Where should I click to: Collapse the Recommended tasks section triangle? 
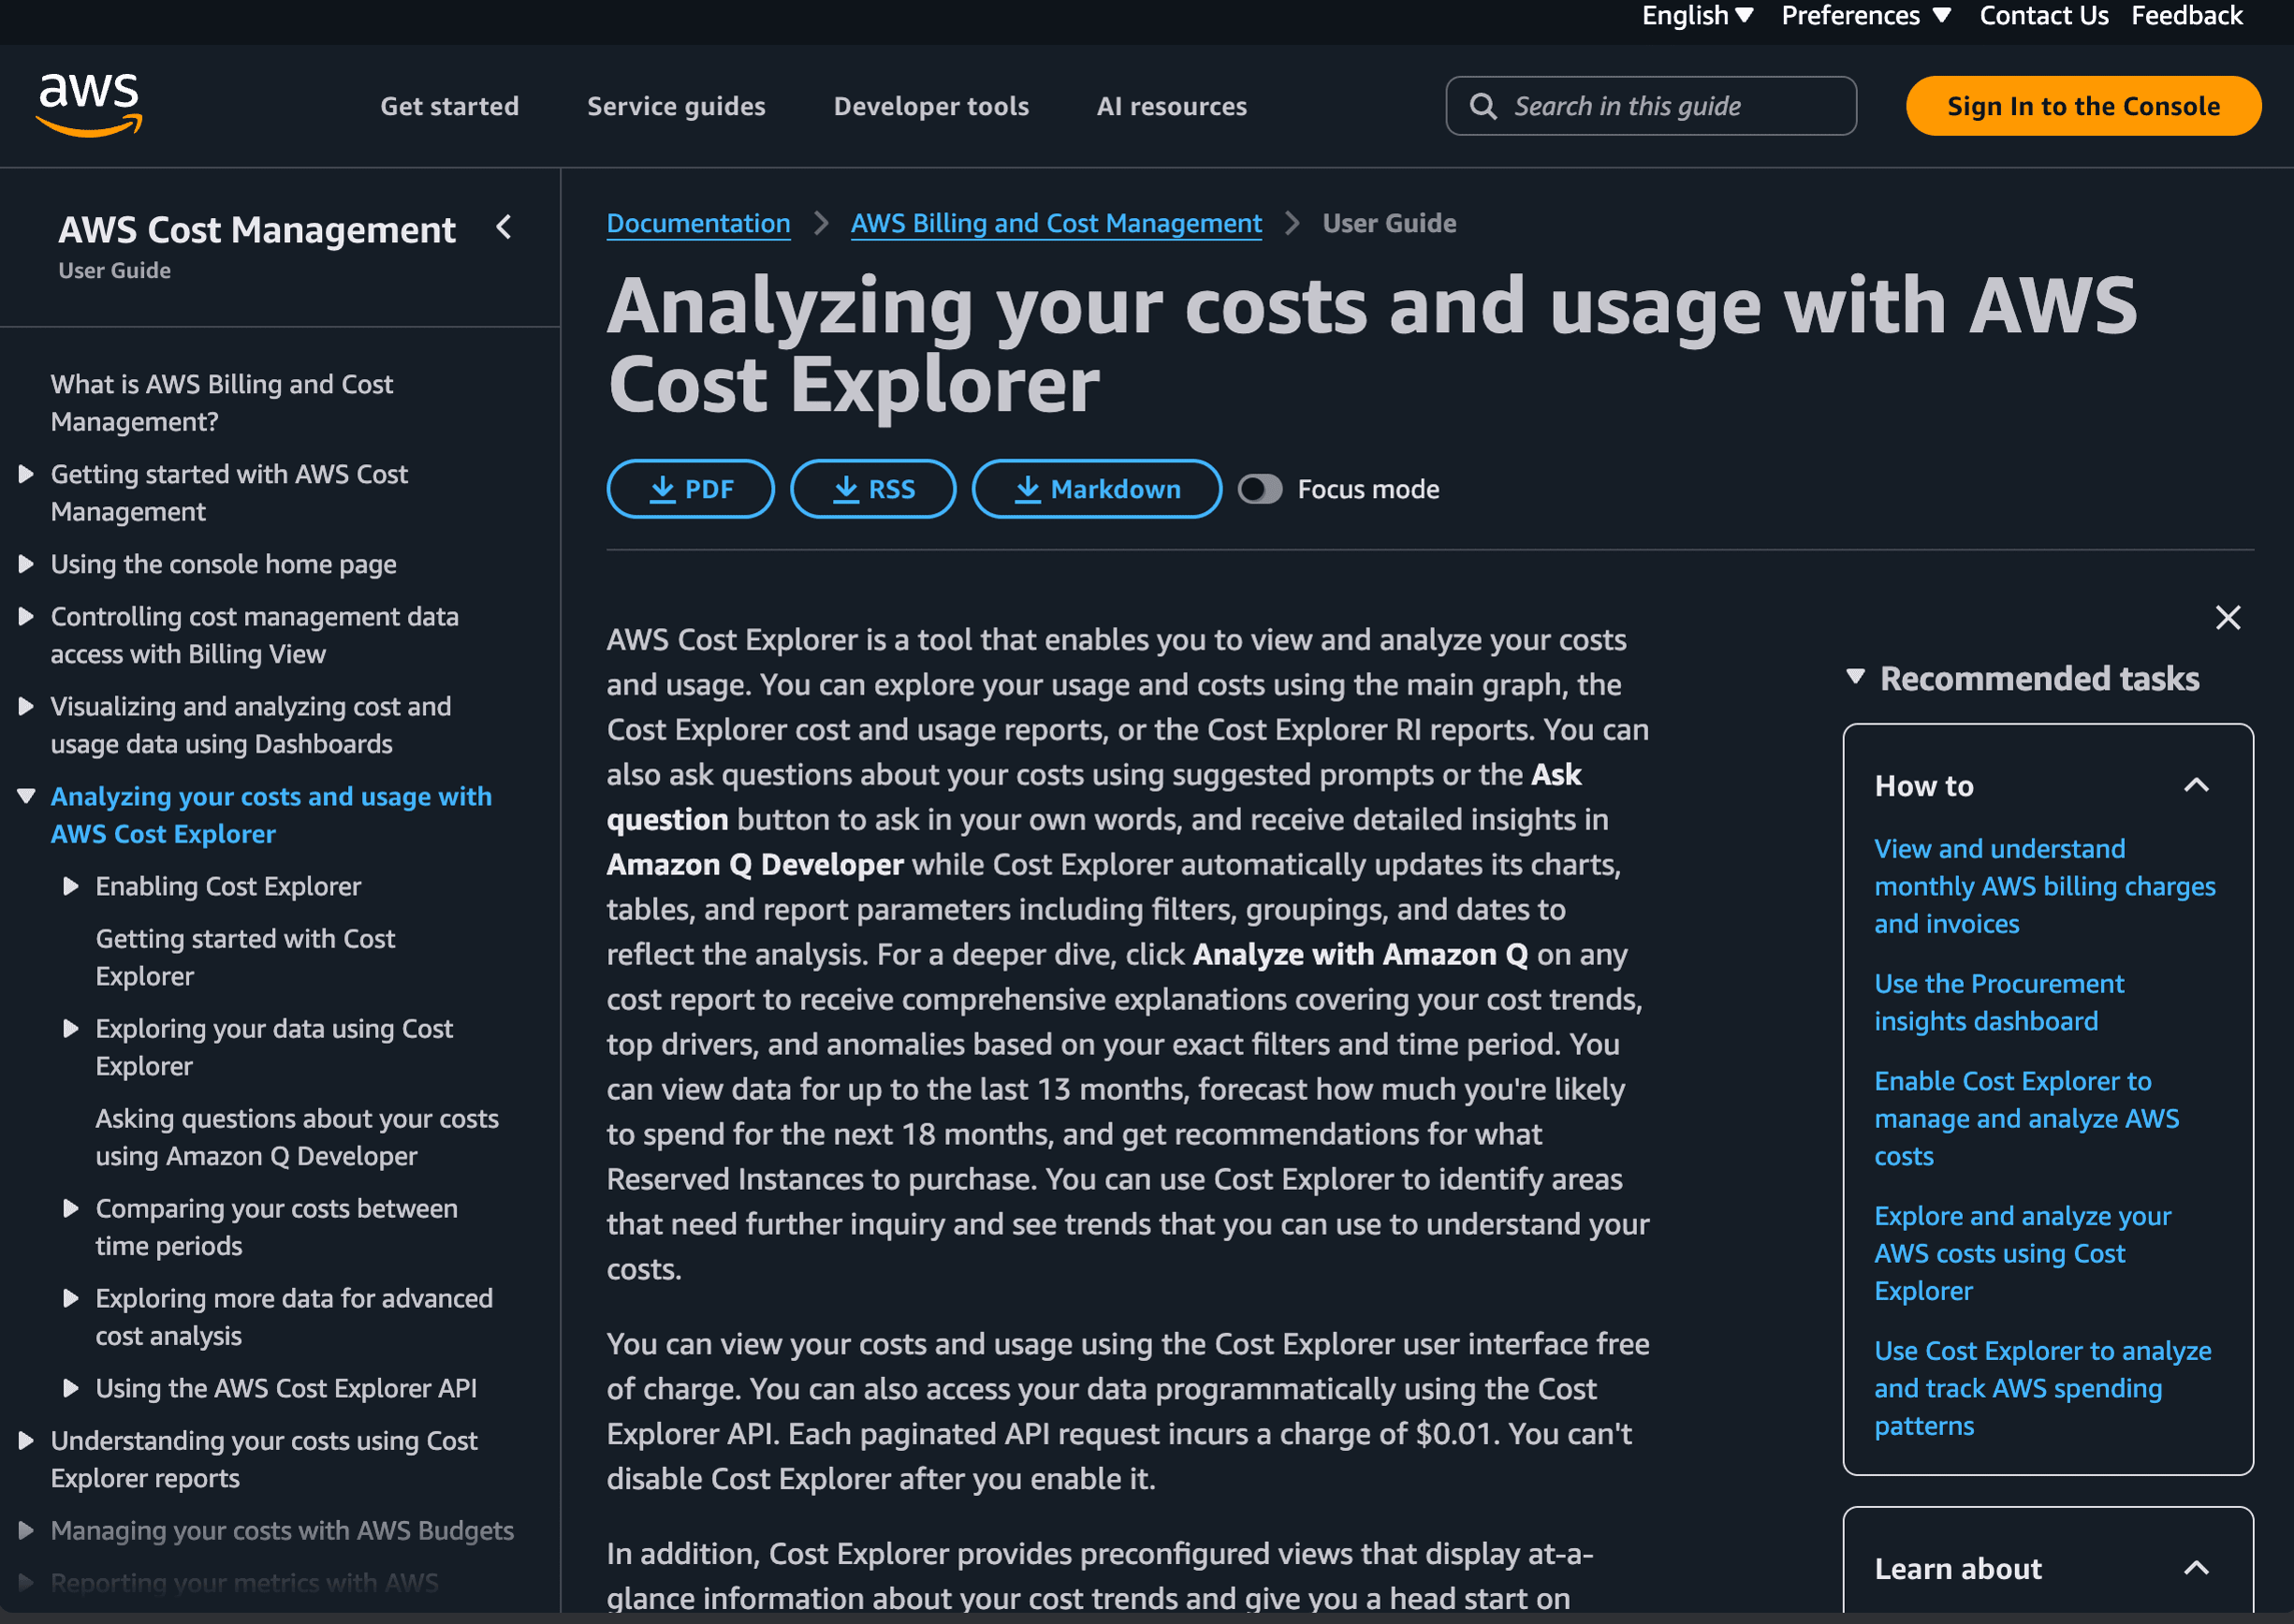click(x=1855, y=677)
